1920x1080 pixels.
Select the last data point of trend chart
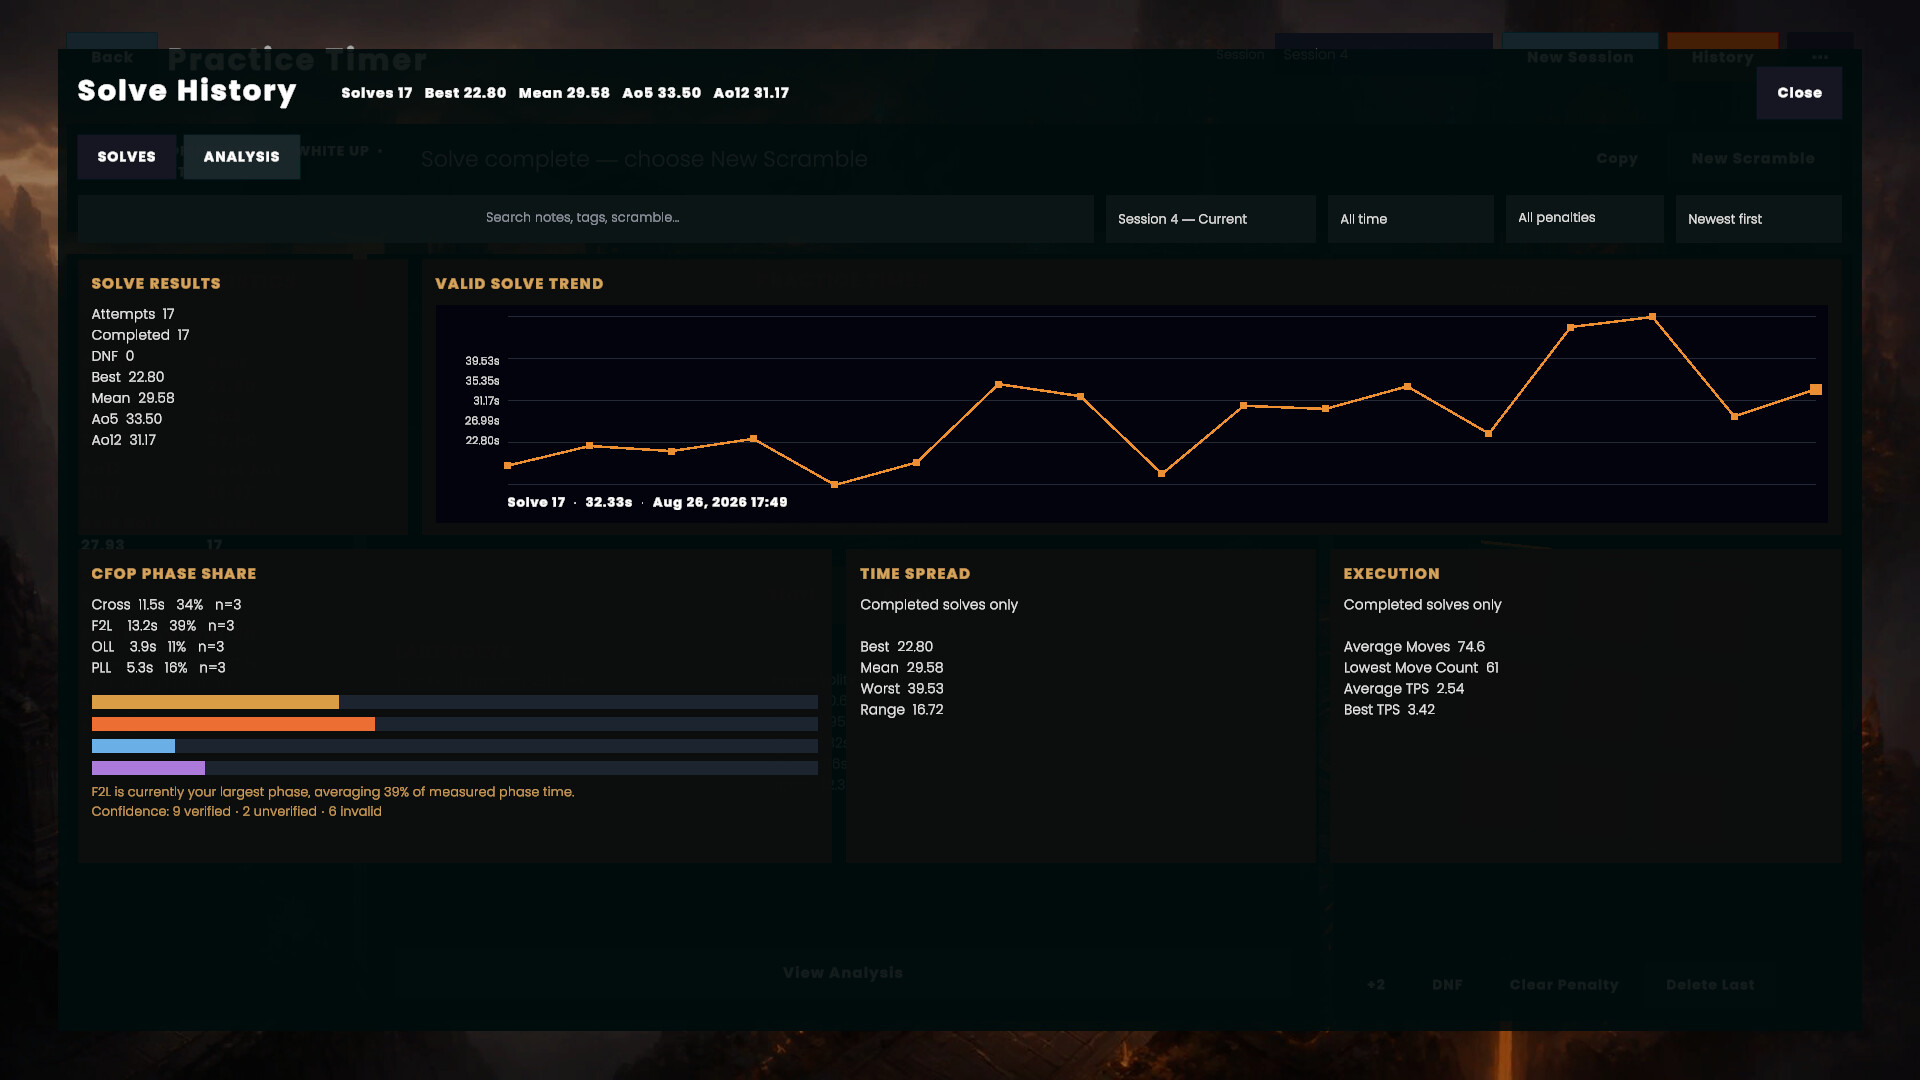tap(1816, 390)
